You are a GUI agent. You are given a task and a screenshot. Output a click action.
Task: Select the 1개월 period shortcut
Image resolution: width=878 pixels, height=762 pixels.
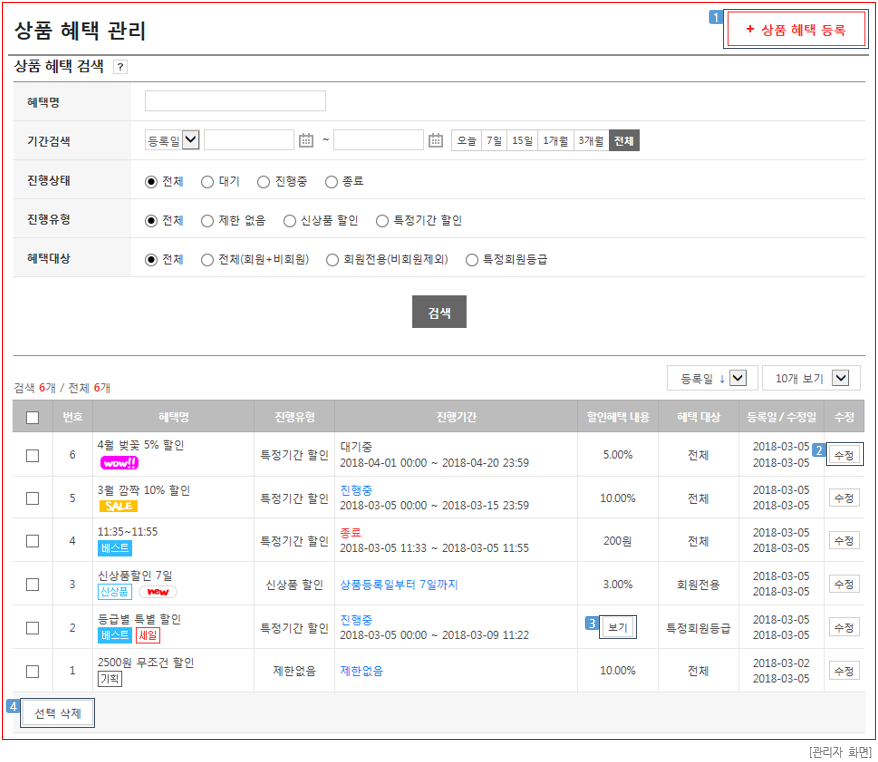tap(555, 141)
